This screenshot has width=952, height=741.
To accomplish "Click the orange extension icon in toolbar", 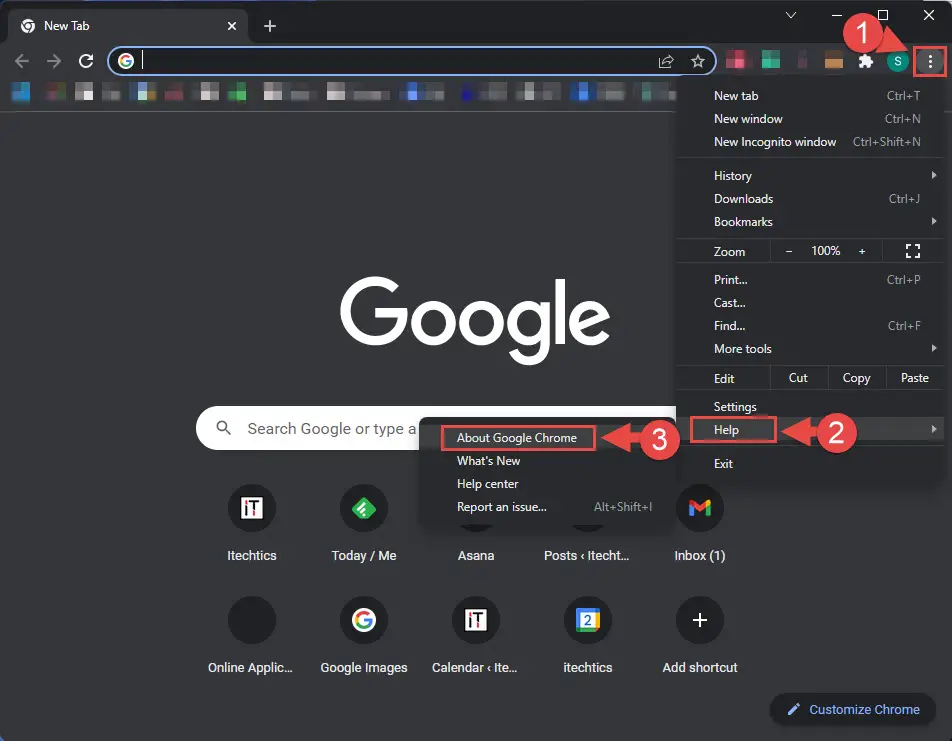I will [x=834, y=60].
